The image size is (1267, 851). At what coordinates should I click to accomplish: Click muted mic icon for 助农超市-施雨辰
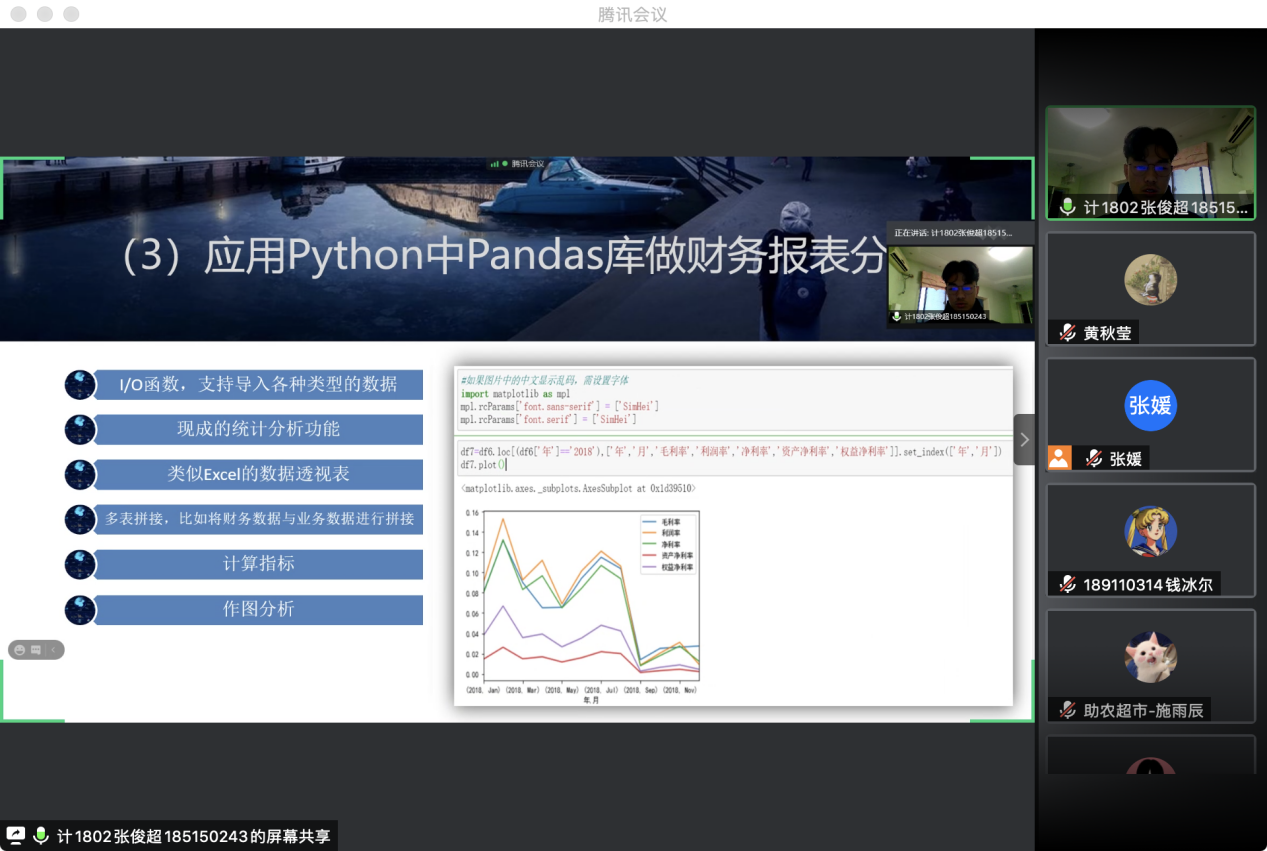click(x=1067, y=711)
